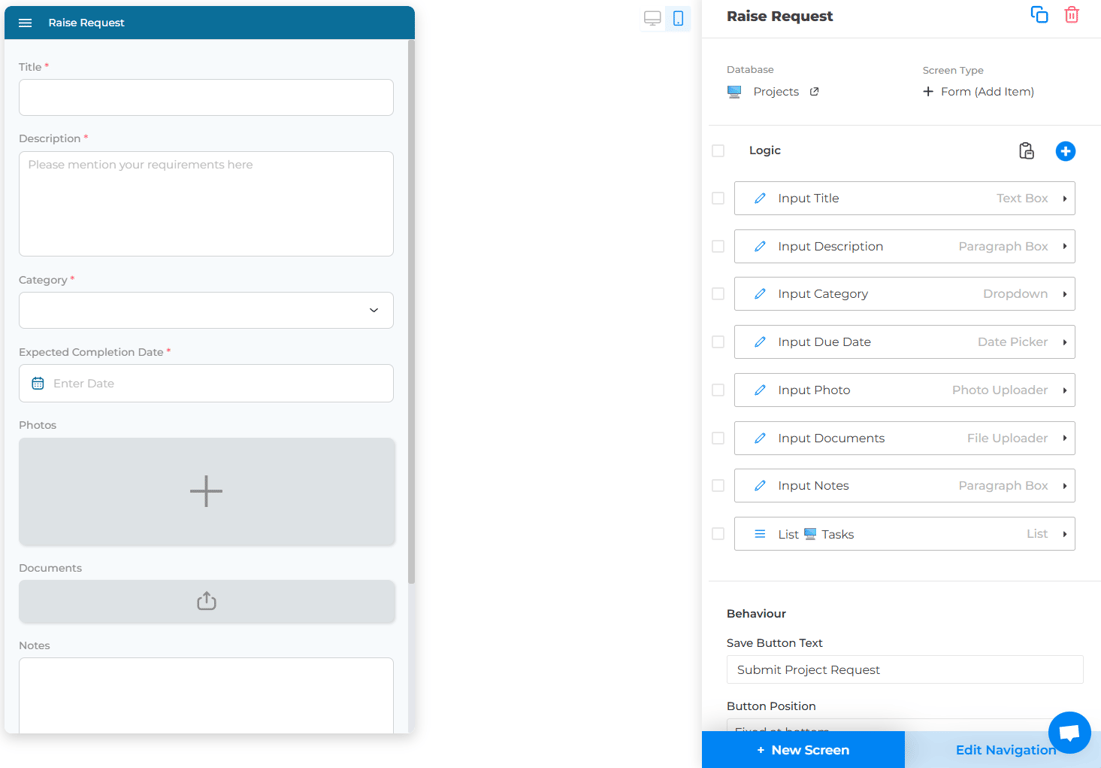The image size is (1101, 768).
Task: Click the plus icon beside Form (Add Item)
Action: click(928, 91)
